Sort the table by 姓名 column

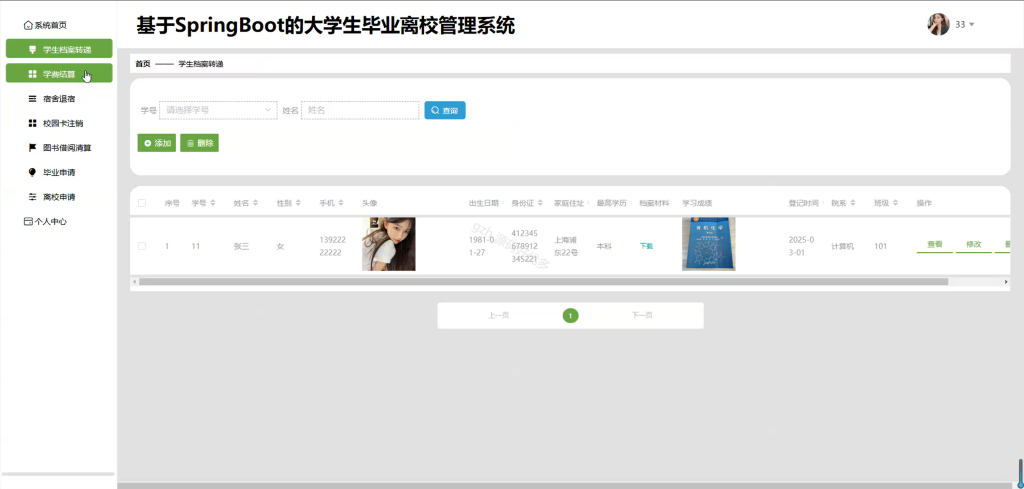pos(255,203)
